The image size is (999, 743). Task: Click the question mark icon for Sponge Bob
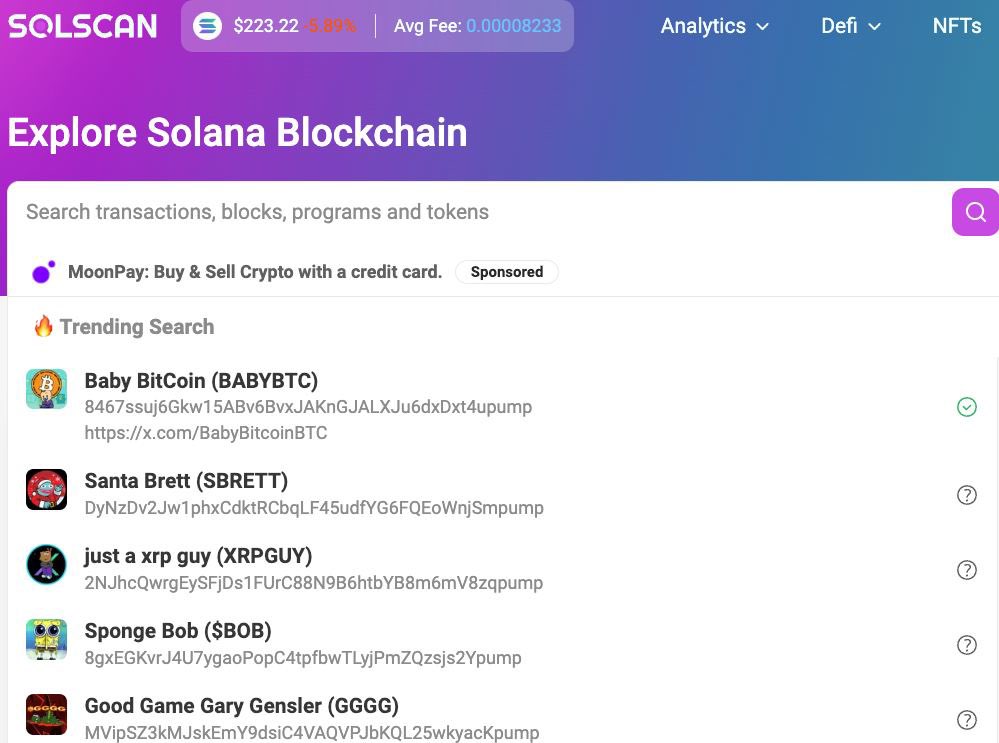tap(967, 645)
